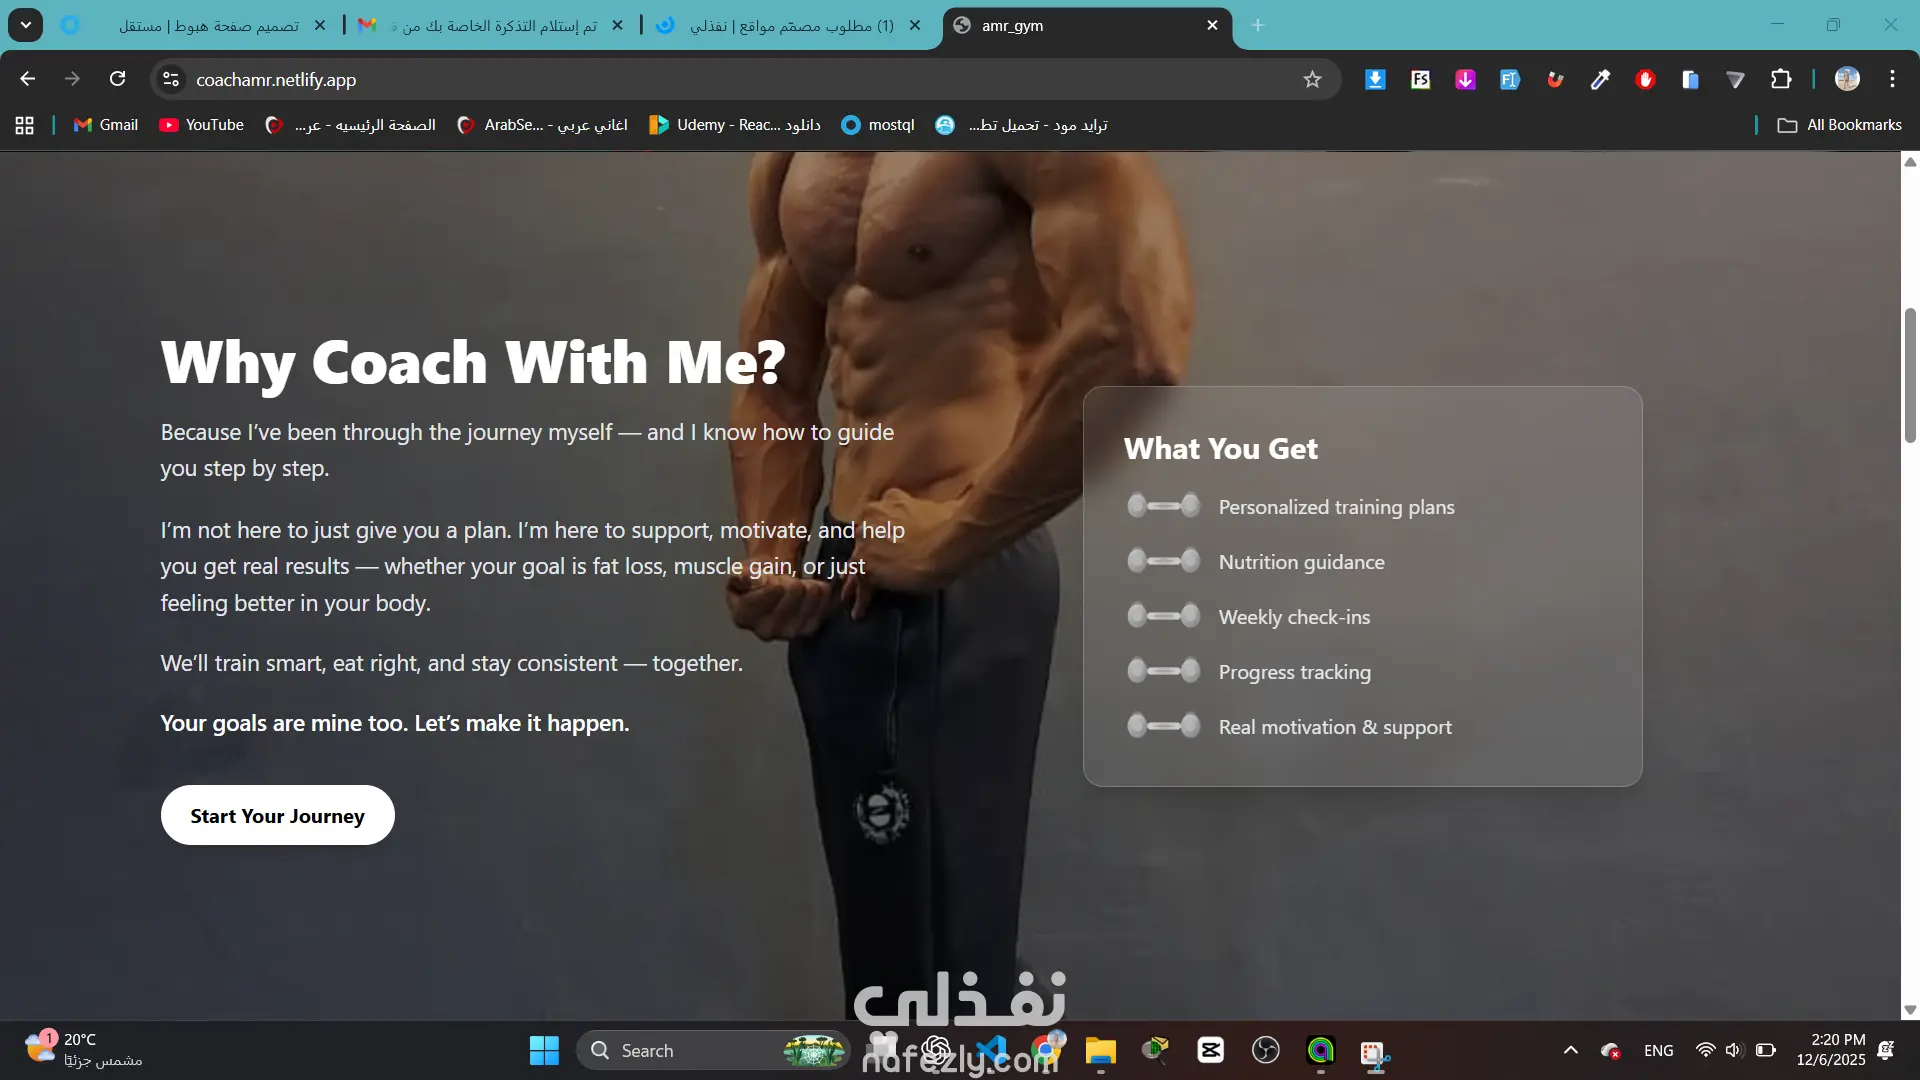Click the page vertical scrollbar thumb
The image size is (1920, 1080).
(1910, 375)
